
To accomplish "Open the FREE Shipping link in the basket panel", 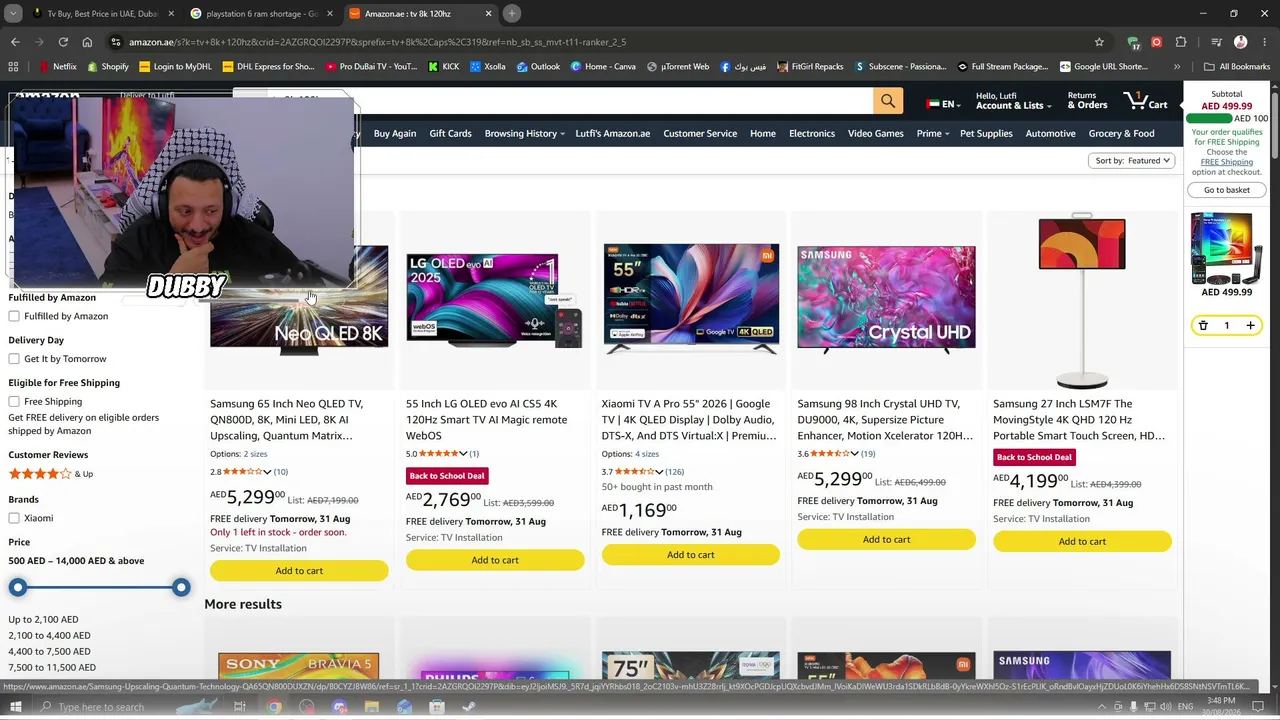I will click(x=1226, y=162).
